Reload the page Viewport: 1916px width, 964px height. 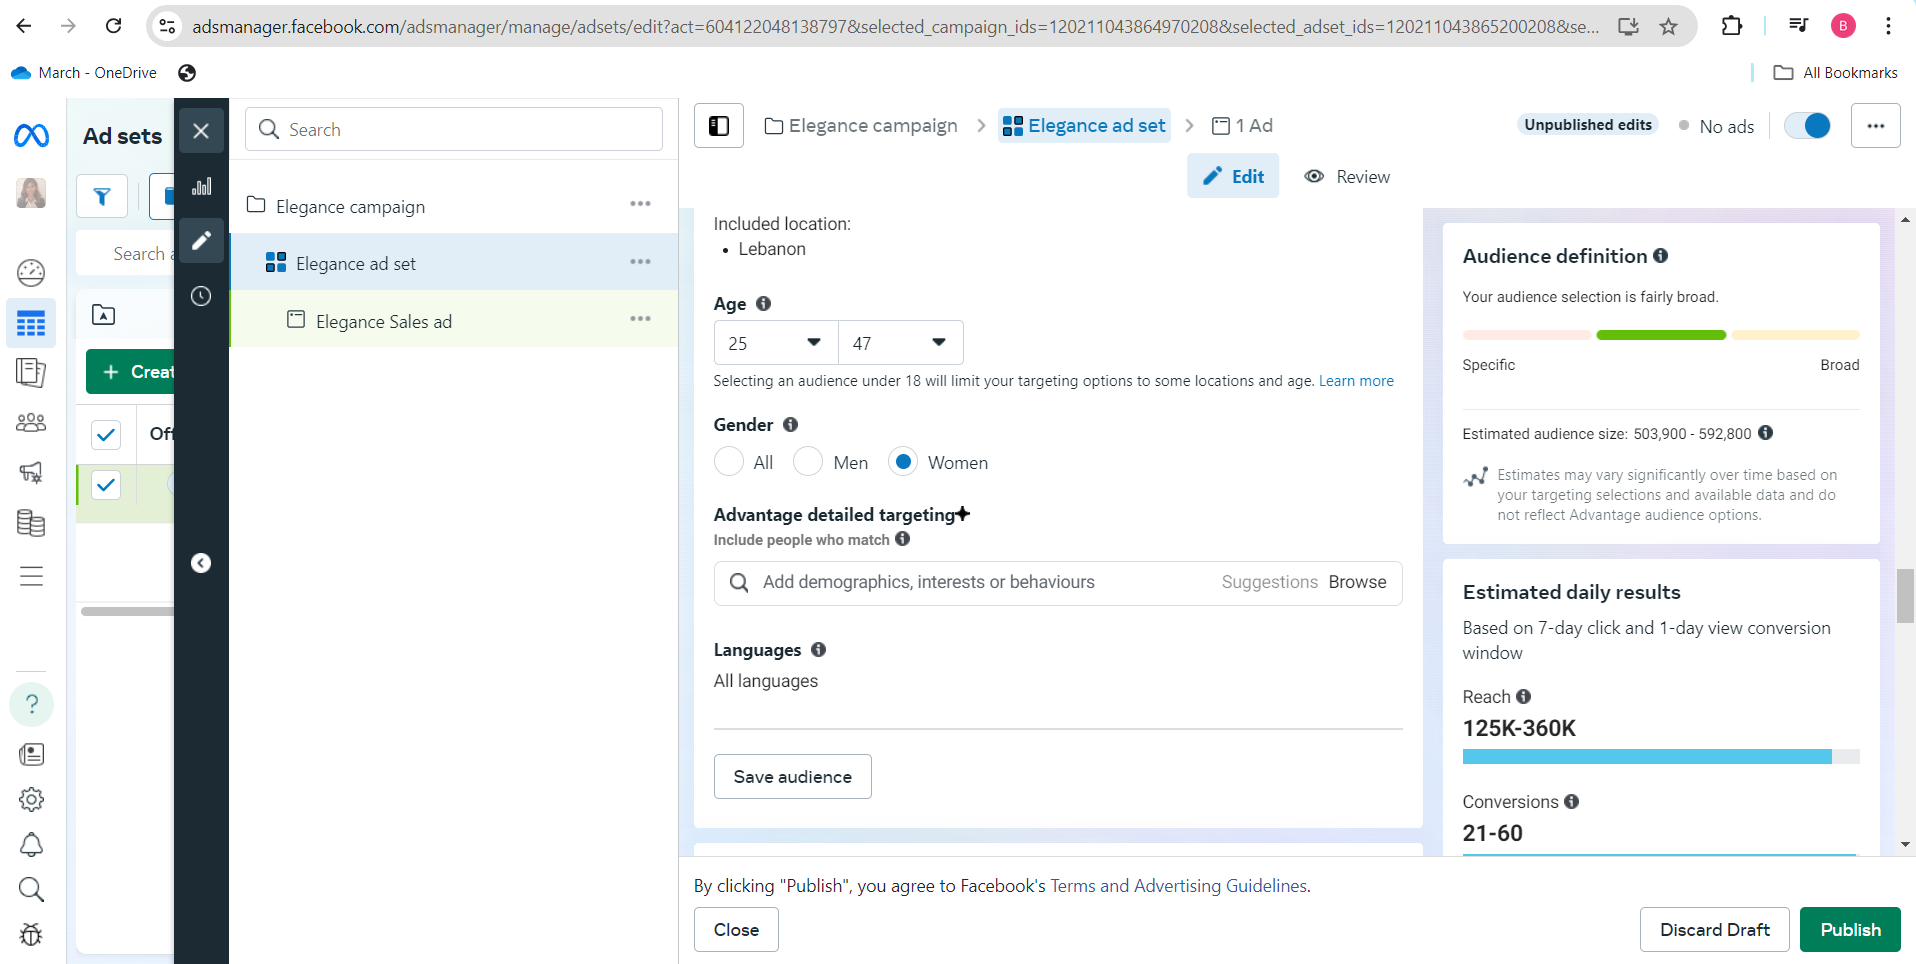tap(113, 26)
